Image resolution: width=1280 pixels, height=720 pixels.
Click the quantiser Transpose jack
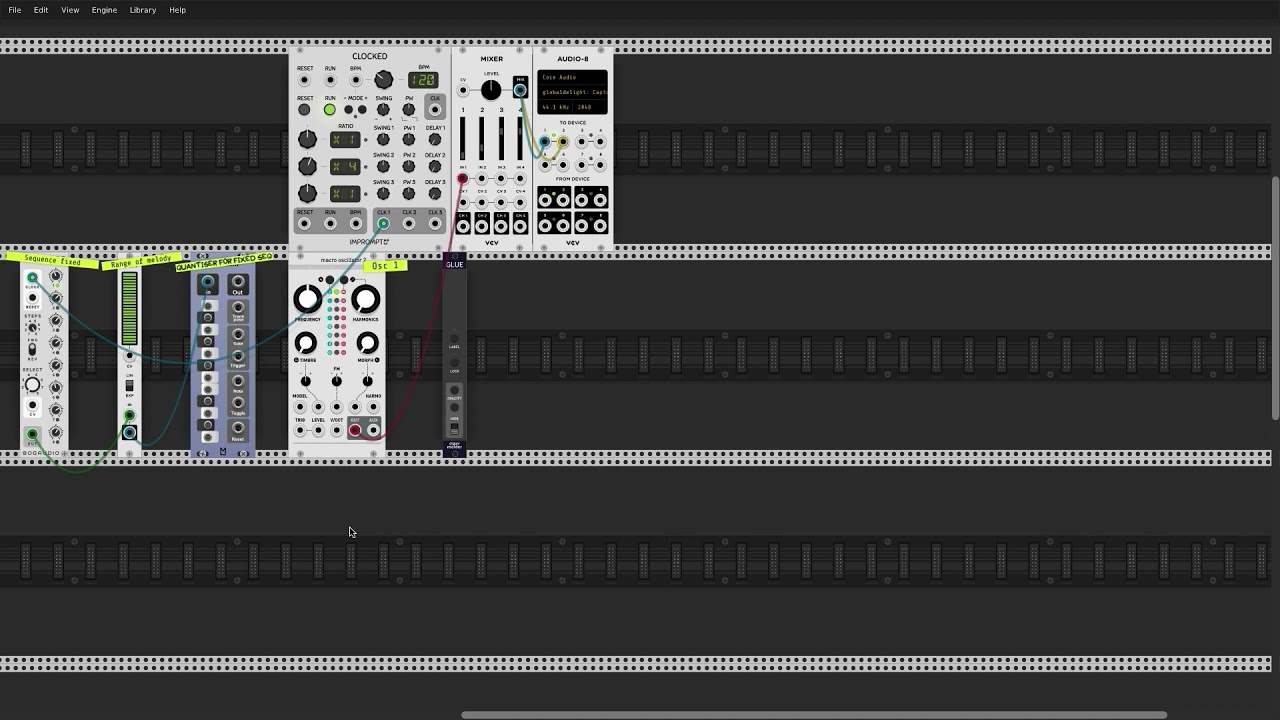click(x=238, y=307)
